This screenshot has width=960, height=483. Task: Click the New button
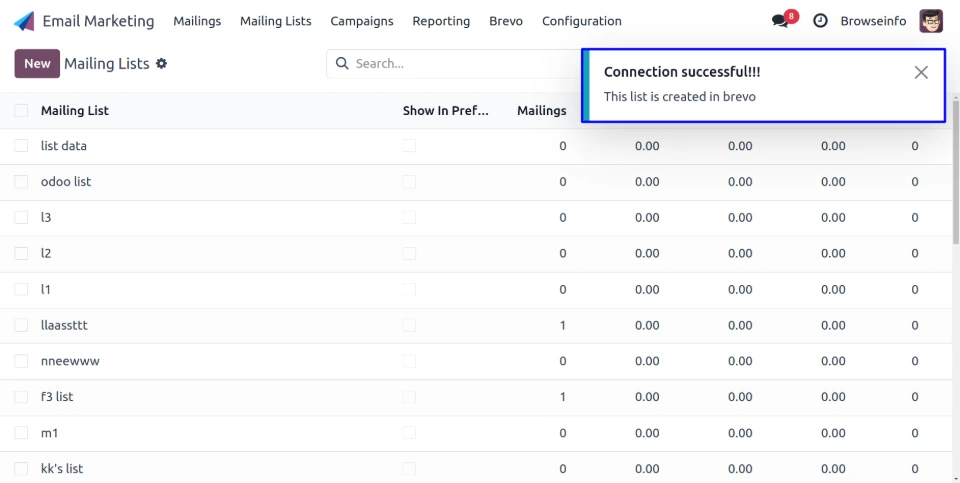point(37,64)
